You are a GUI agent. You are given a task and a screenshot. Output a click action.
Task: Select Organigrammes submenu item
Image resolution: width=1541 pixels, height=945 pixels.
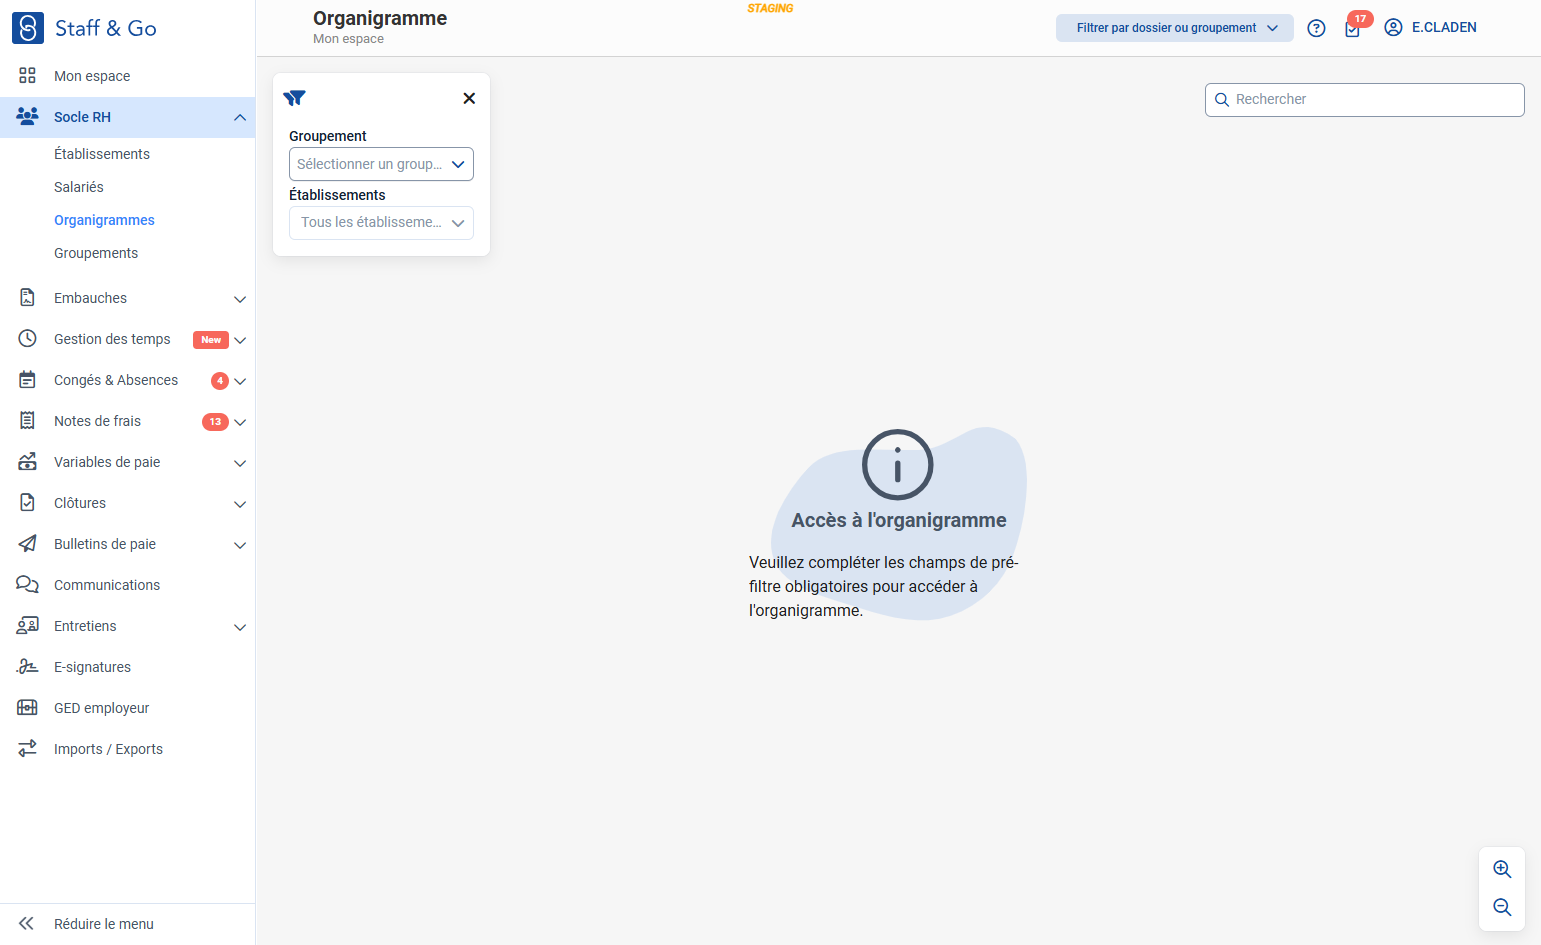tap(104, 220)
